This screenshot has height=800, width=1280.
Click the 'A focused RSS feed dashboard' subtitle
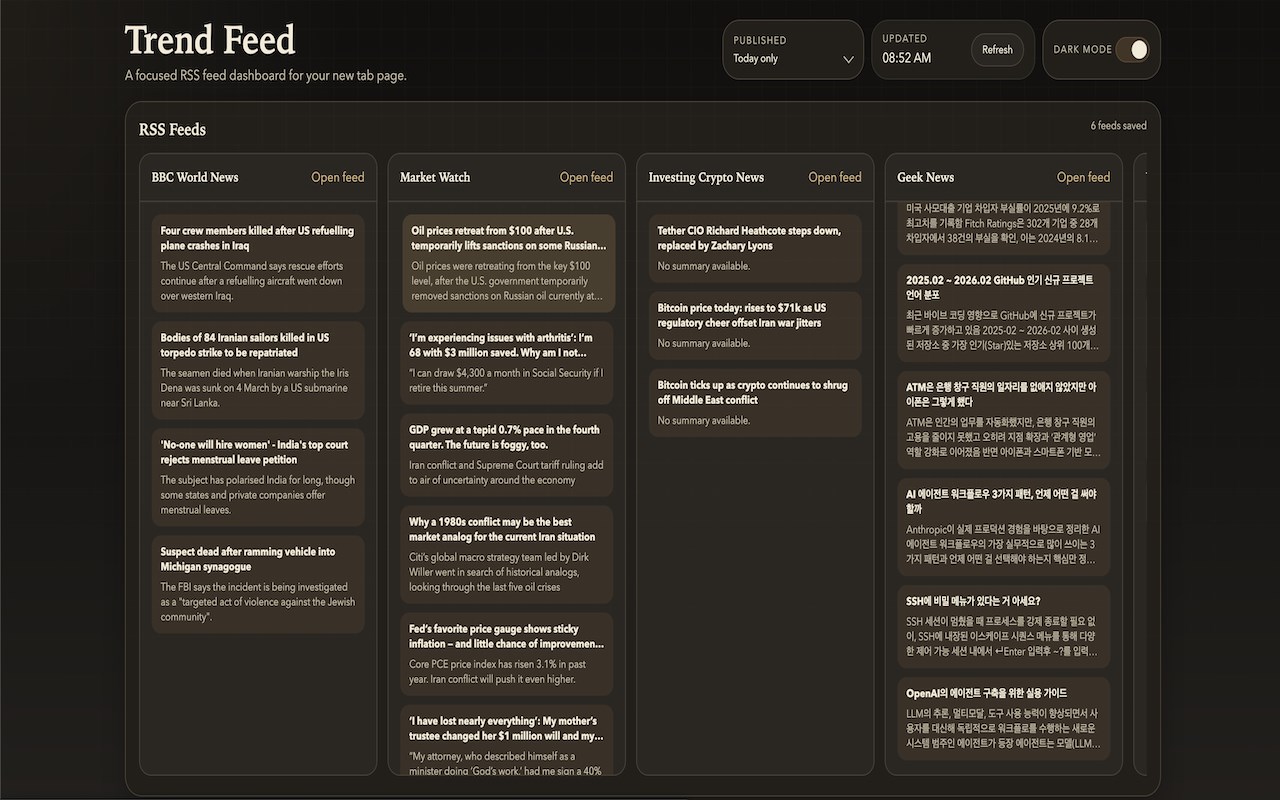tap(266, 75)
